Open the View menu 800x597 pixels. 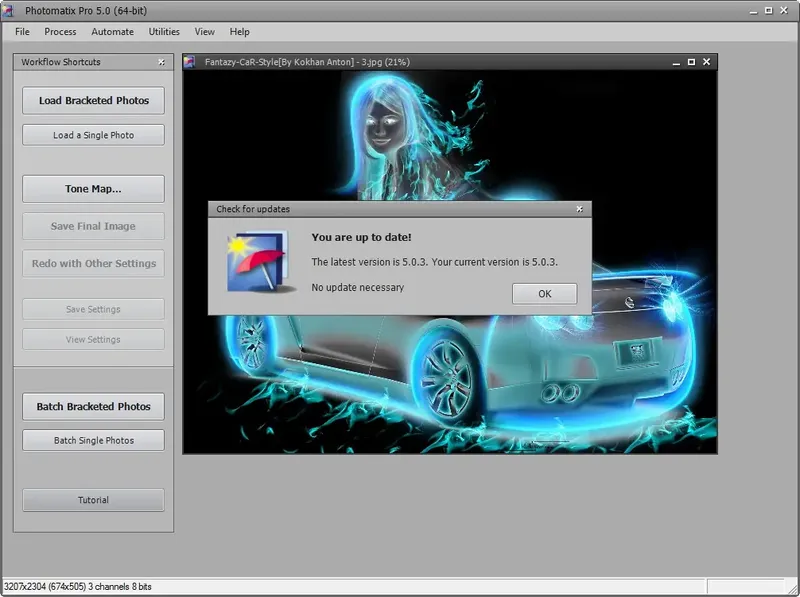(204, 32)
